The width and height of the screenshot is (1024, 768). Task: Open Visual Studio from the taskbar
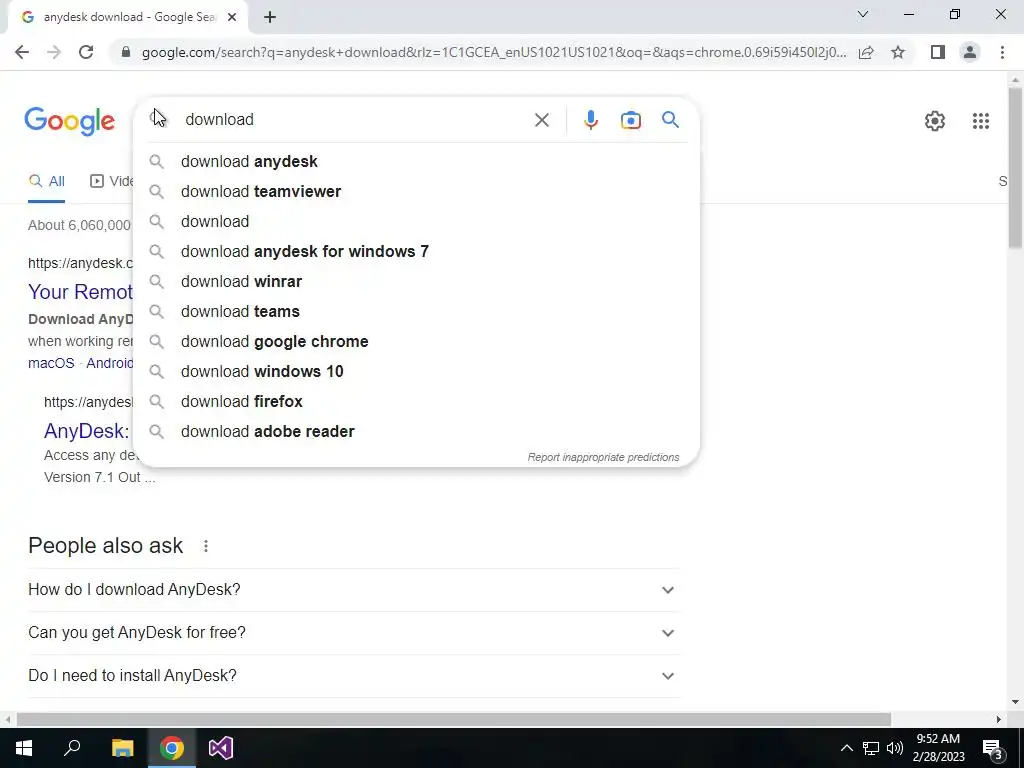coord(221,748)
